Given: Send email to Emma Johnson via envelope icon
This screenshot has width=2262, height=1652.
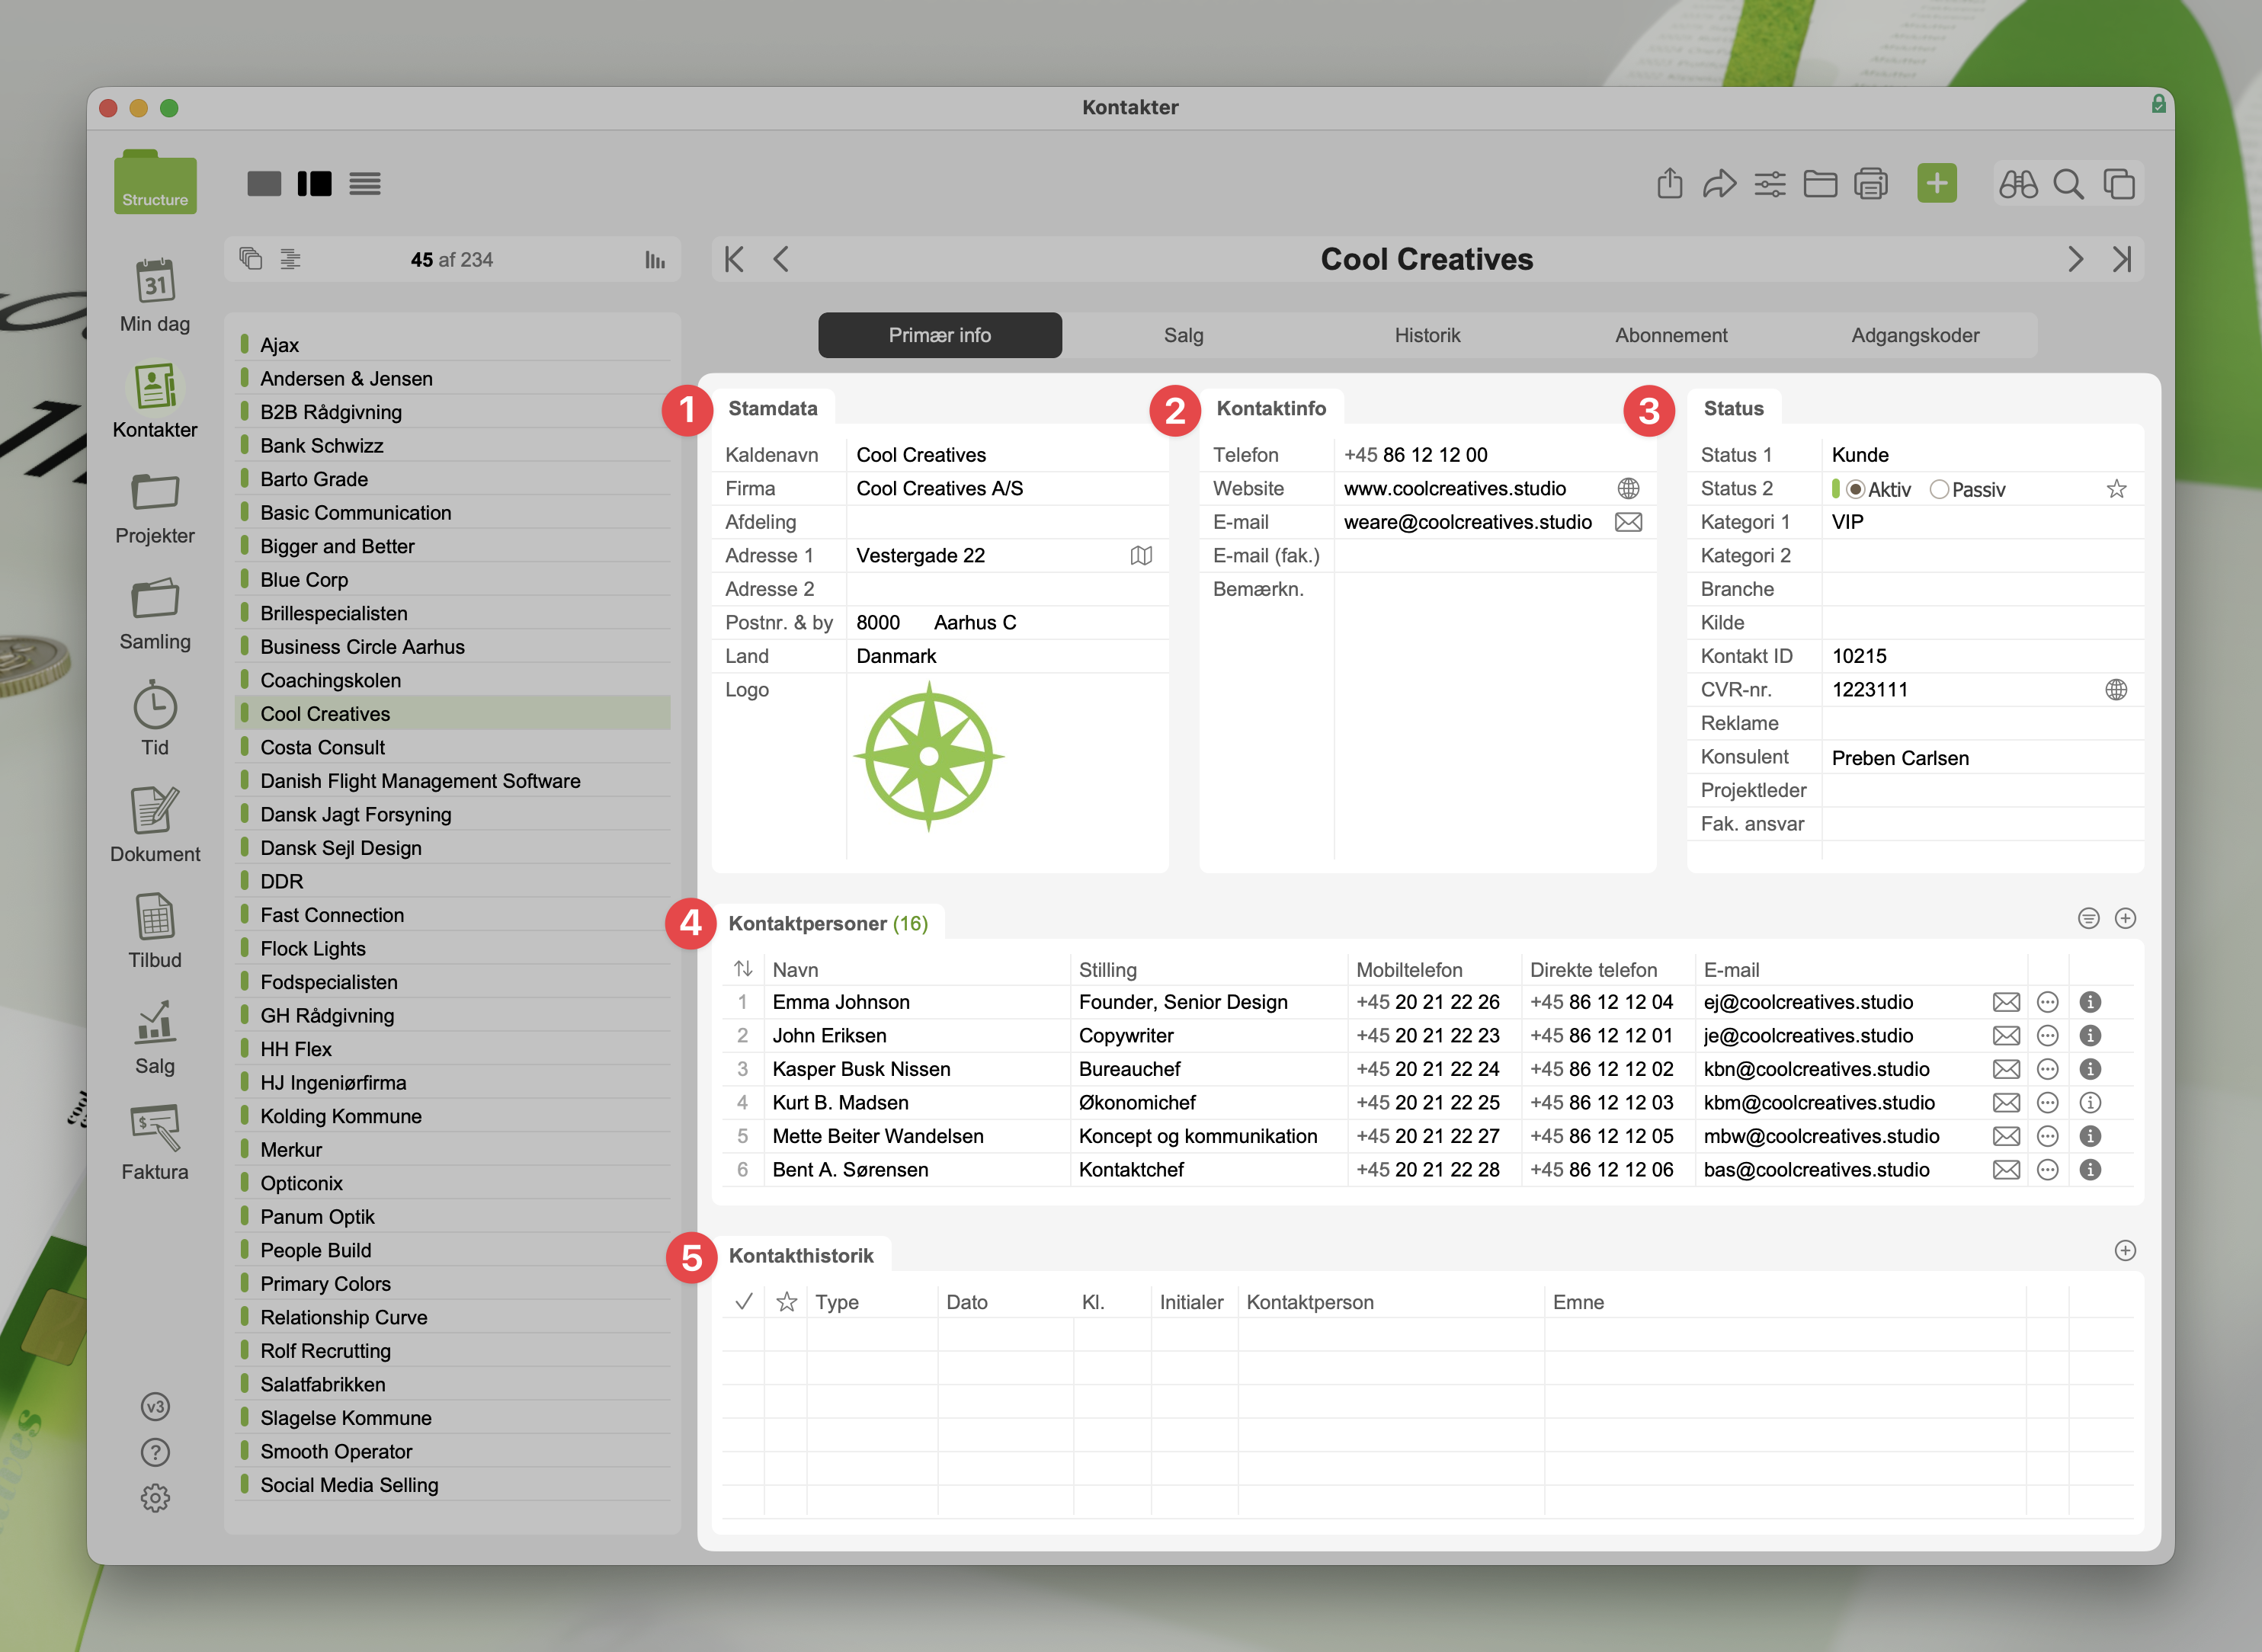Looking at the screenshot, I should pyautogui.click(x=2005, y=1002).
